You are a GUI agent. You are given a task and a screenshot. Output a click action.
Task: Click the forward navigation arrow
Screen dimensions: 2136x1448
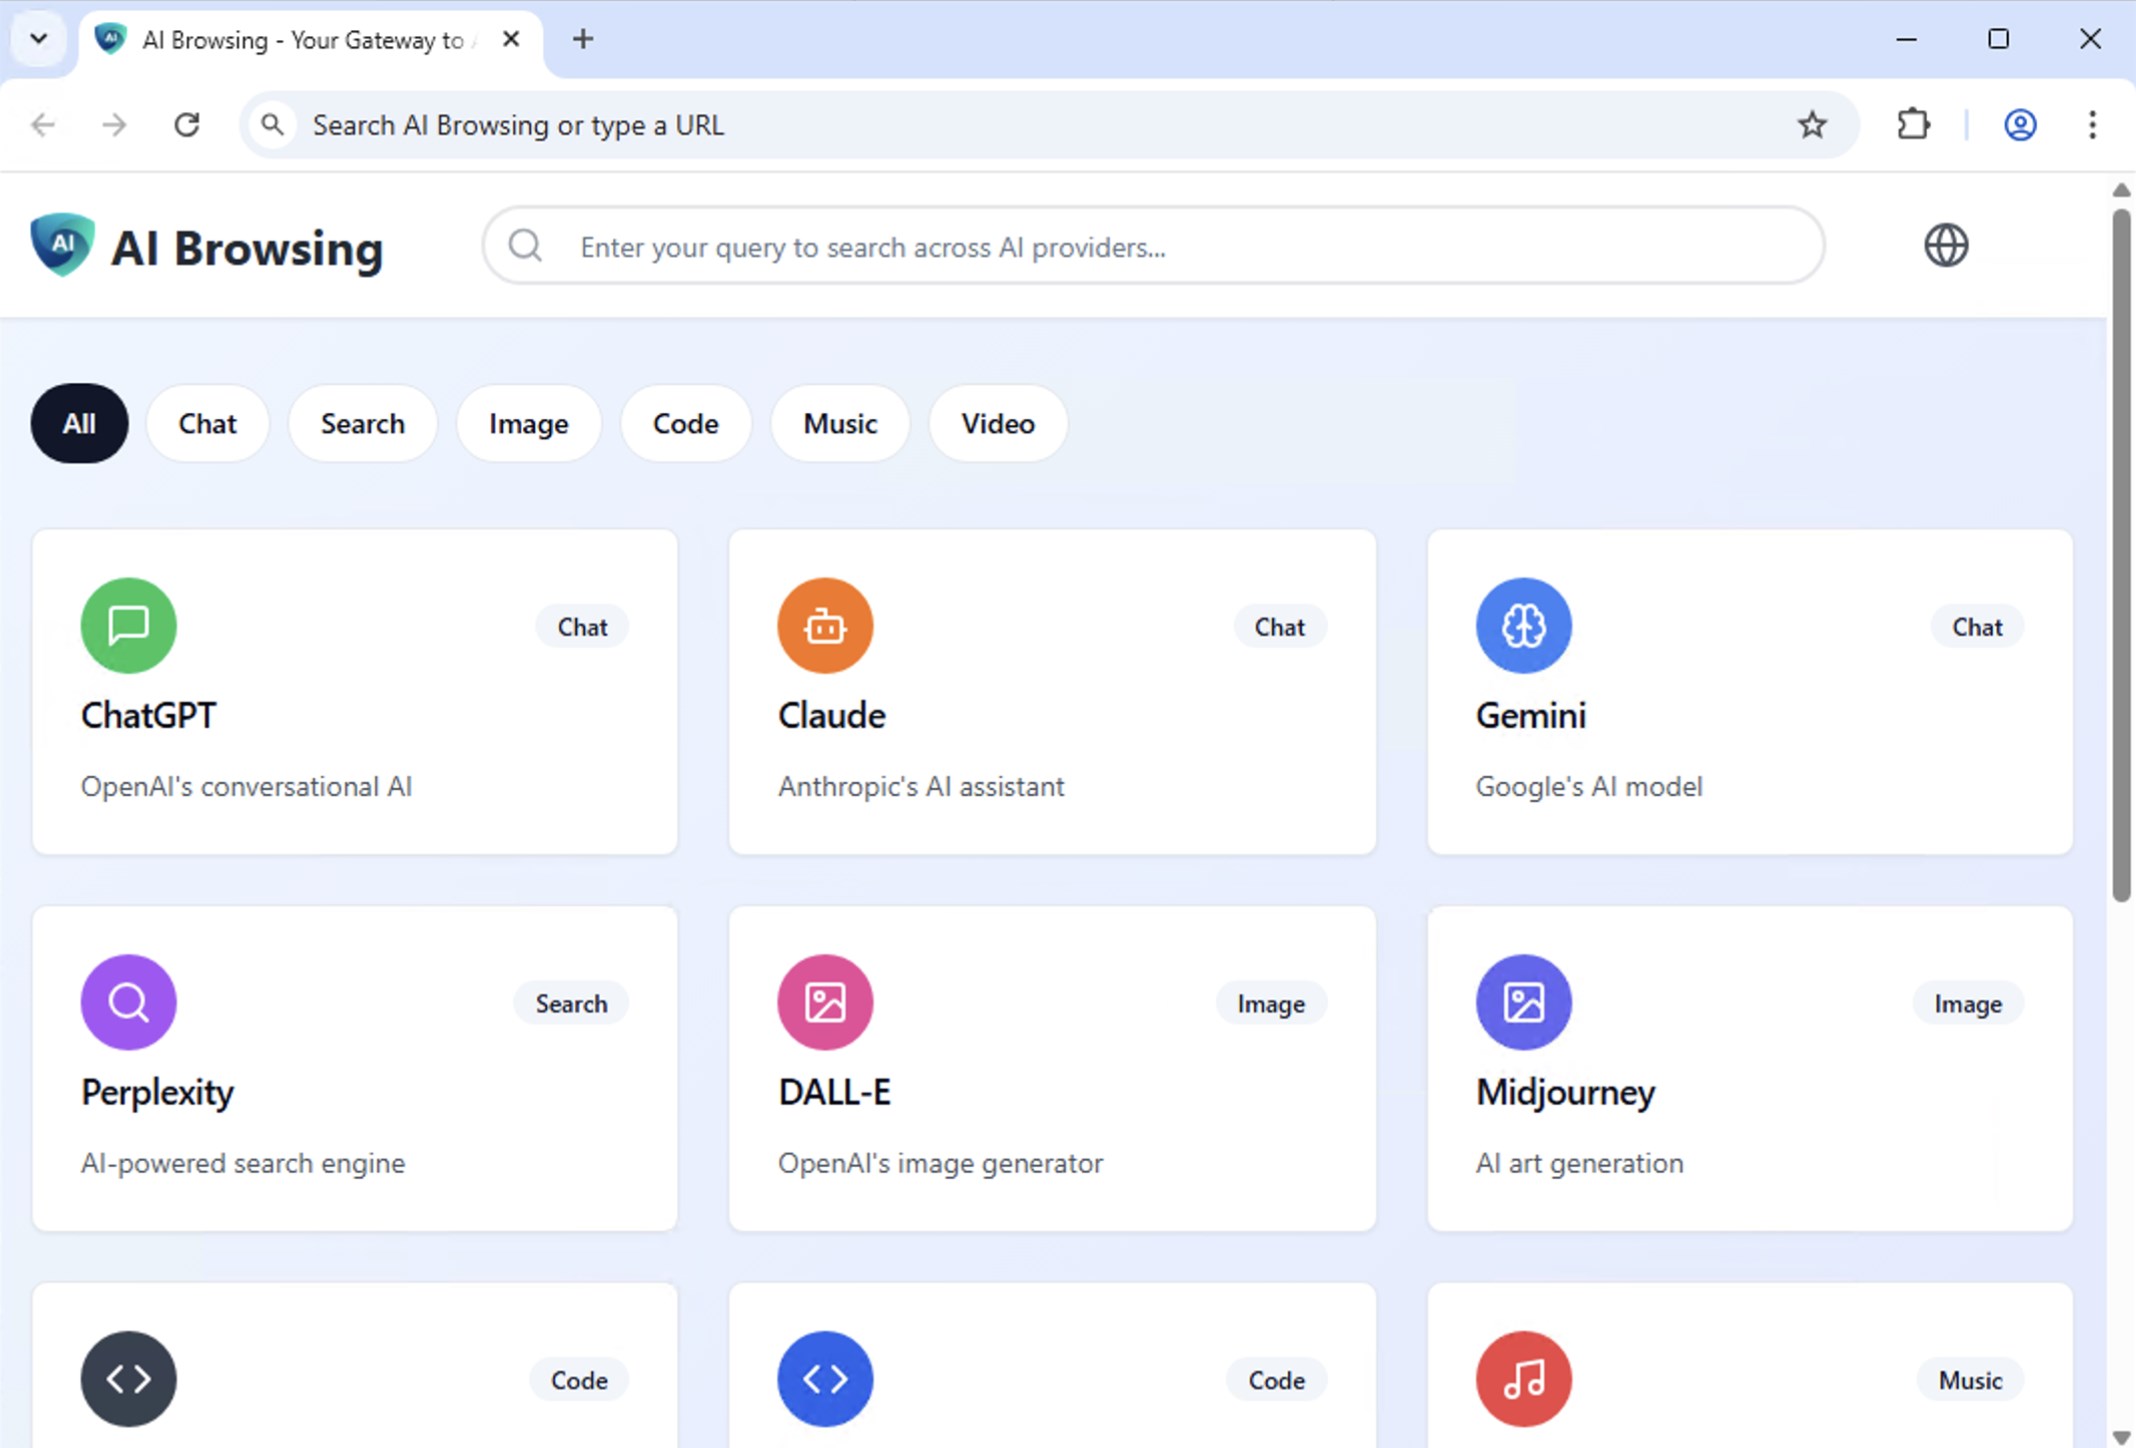click(115, 125)
